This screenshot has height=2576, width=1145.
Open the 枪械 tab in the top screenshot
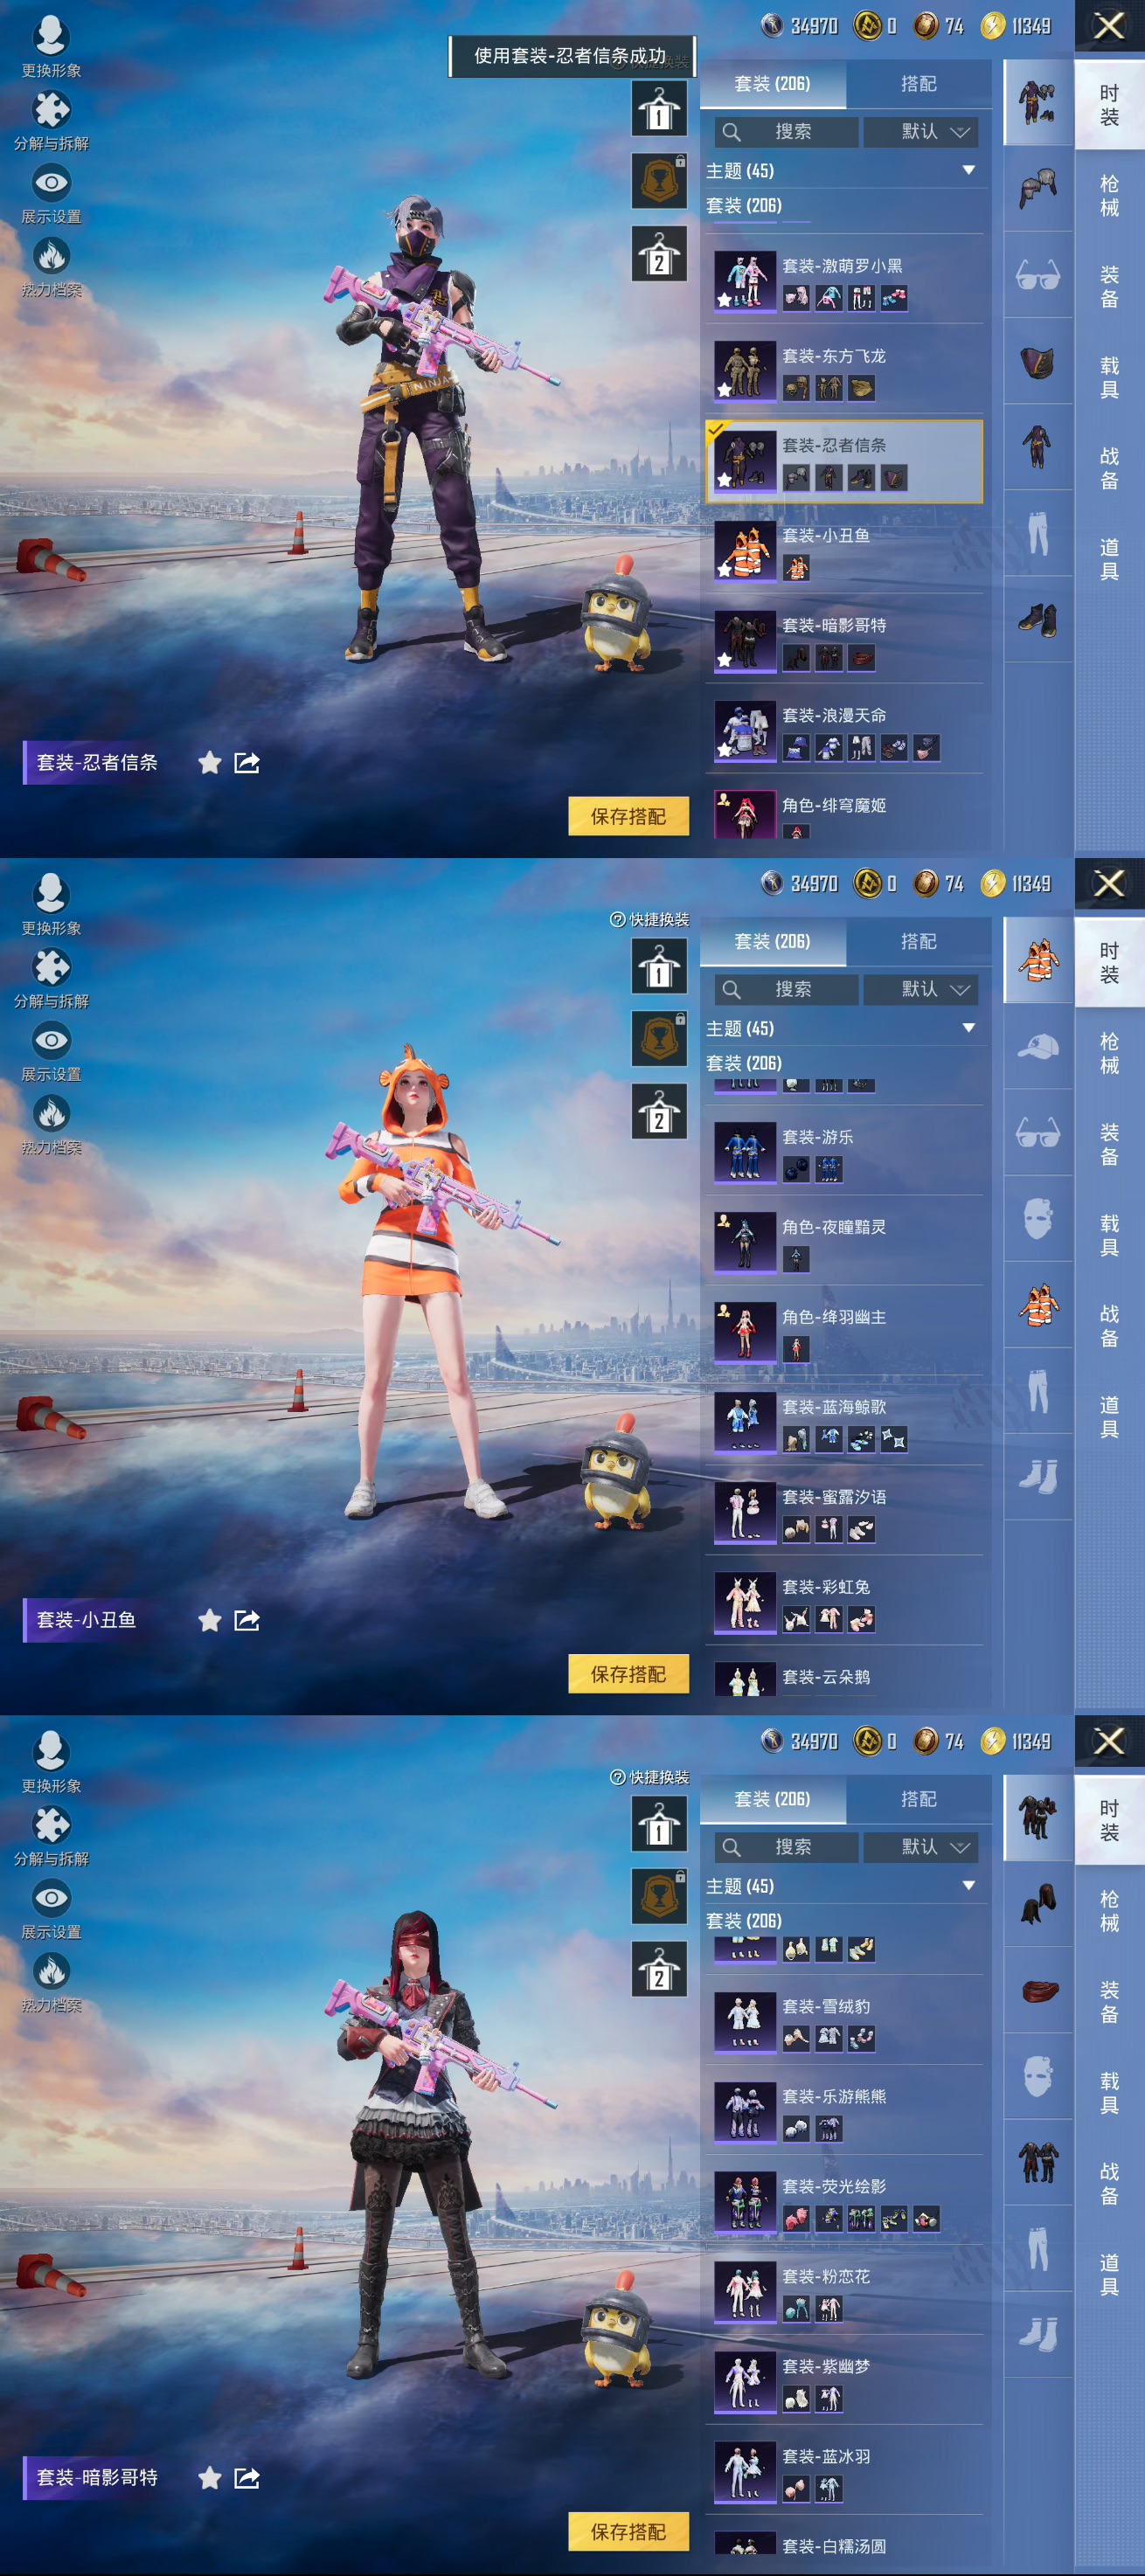(1110, 196)
